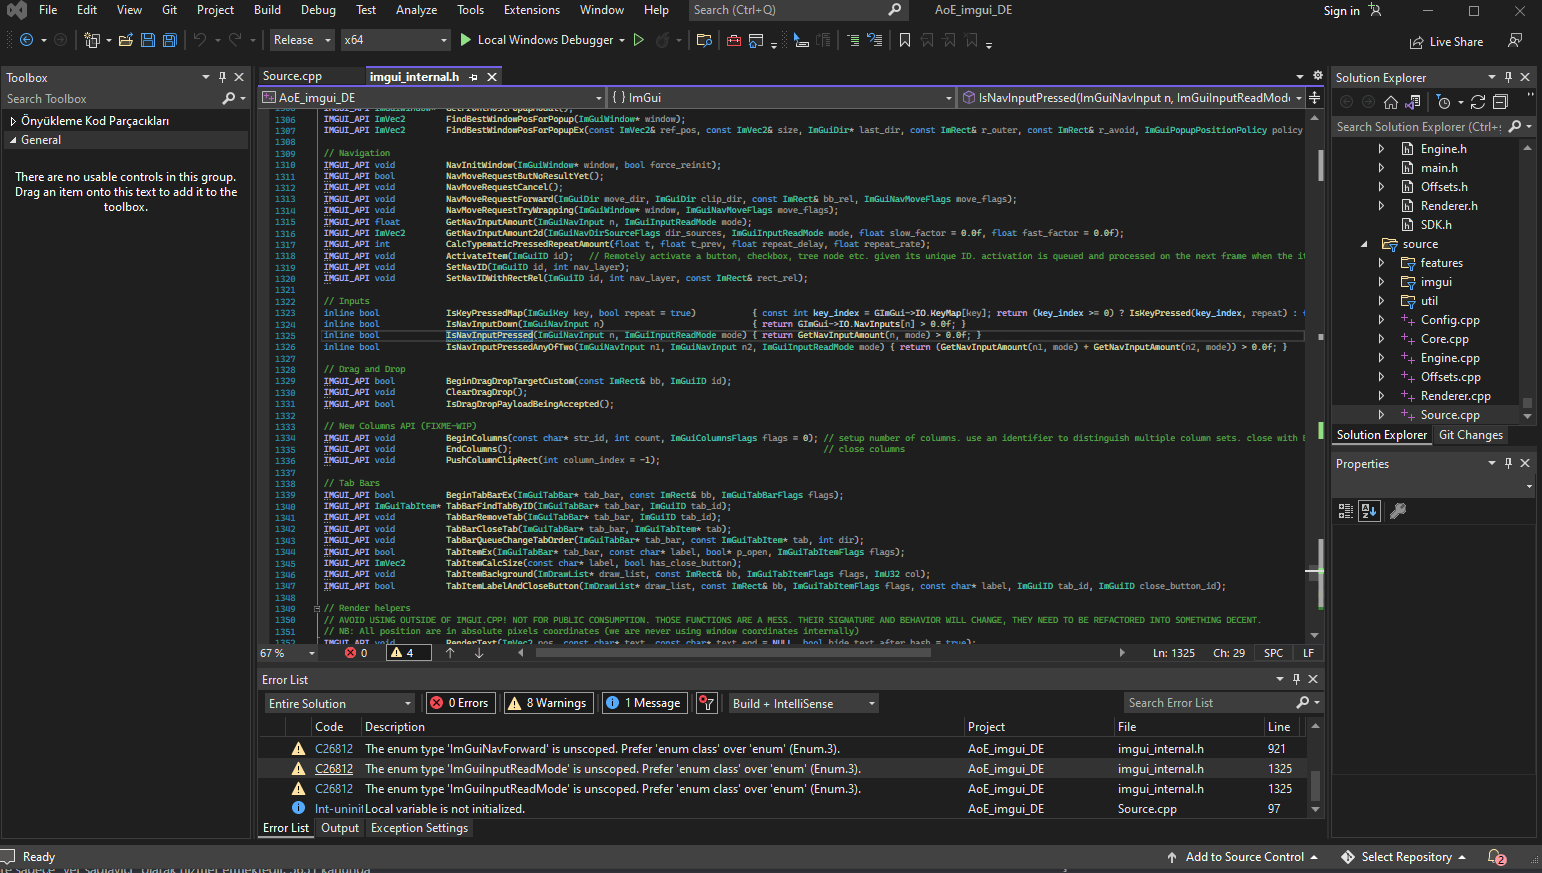This screenshot has height=873, width=1542.
Task: Toggle a bookmark with the bookmark icon
Action: pos(905,40)
